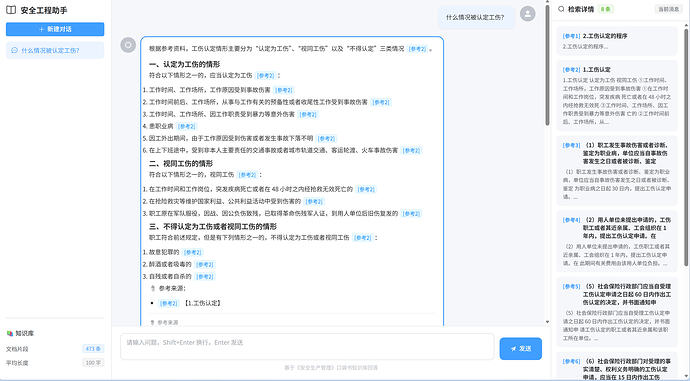690x381 pixels.
Task: Send the message with 发送 button
Action: [521, 348]
